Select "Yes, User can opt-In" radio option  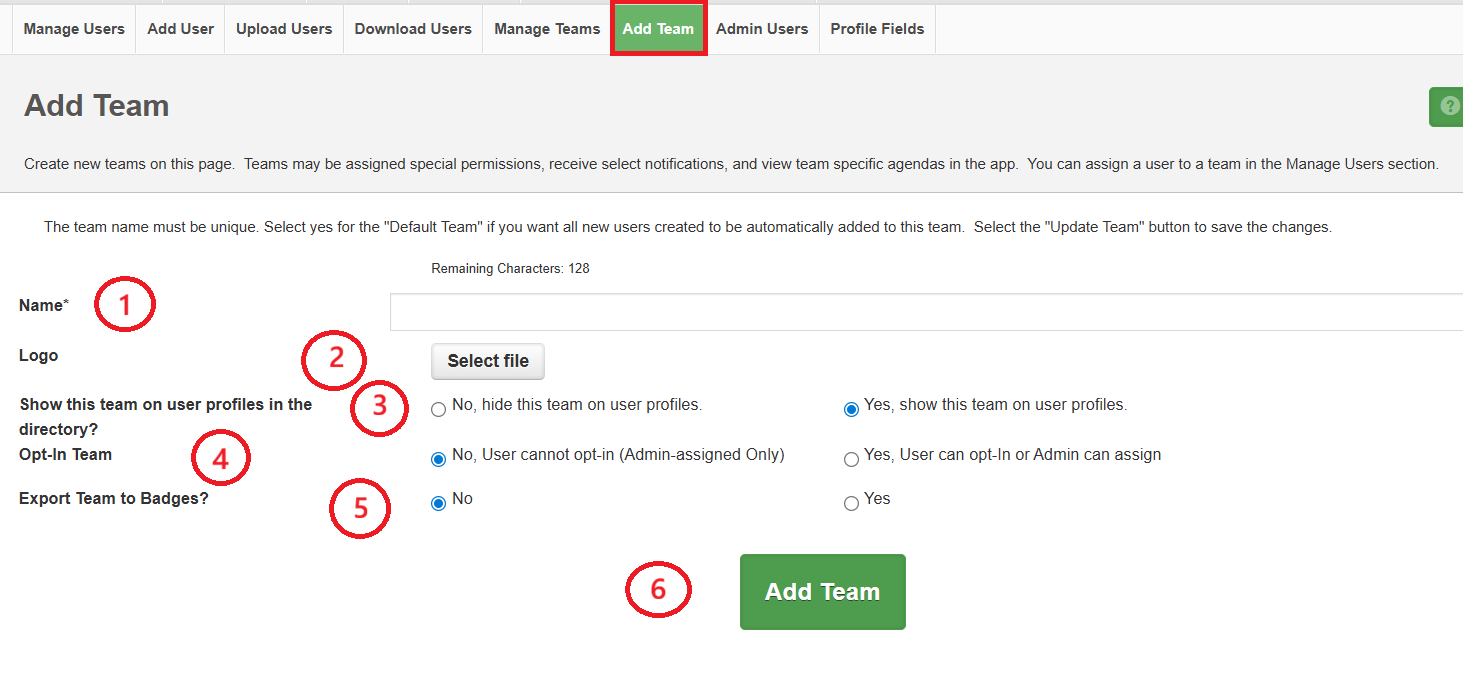click(851, 459)
